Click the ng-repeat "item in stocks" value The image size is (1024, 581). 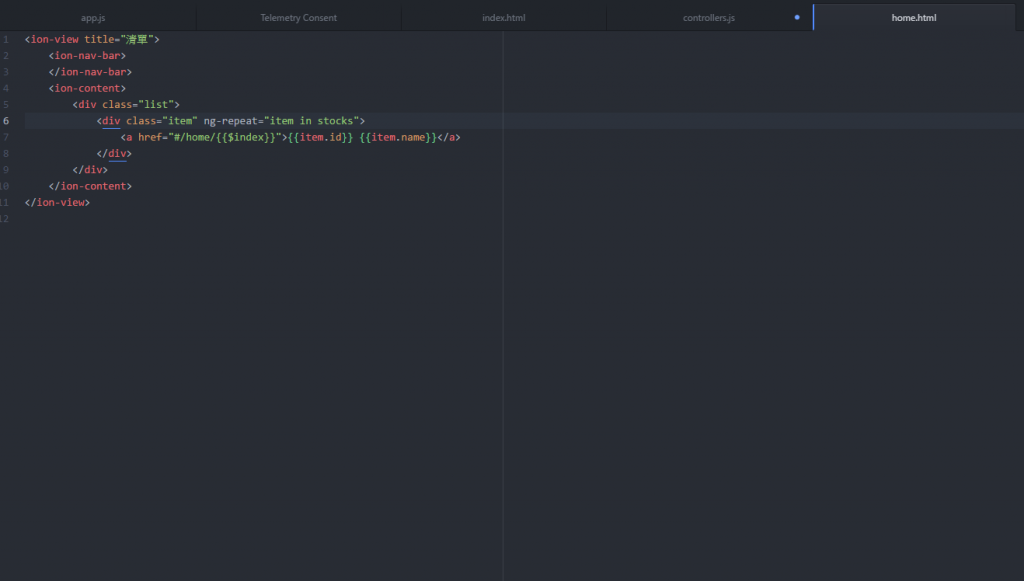(x=312, y=121)
